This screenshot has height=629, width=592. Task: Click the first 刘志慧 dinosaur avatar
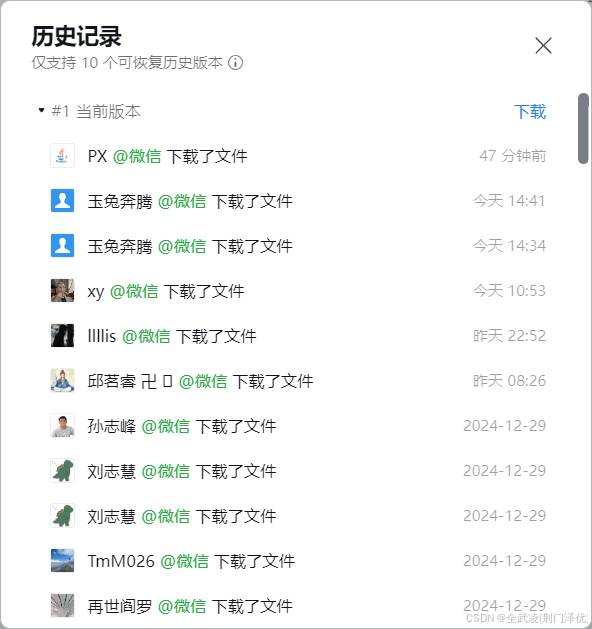(62, 470)
